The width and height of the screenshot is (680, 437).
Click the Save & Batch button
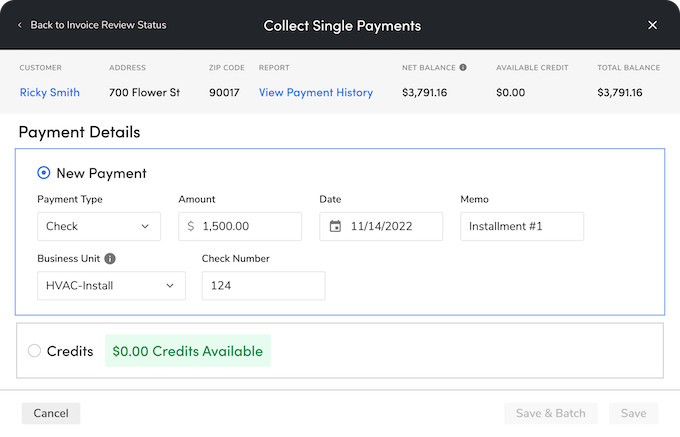pos(550,413)
